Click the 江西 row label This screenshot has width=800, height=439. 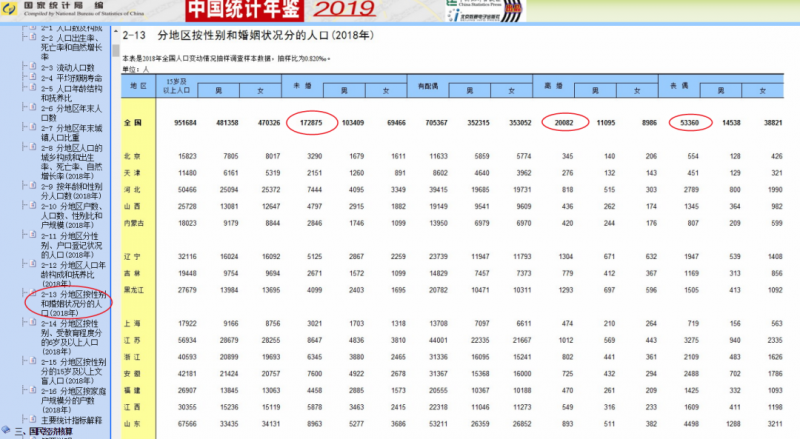(x=132, y=407)
